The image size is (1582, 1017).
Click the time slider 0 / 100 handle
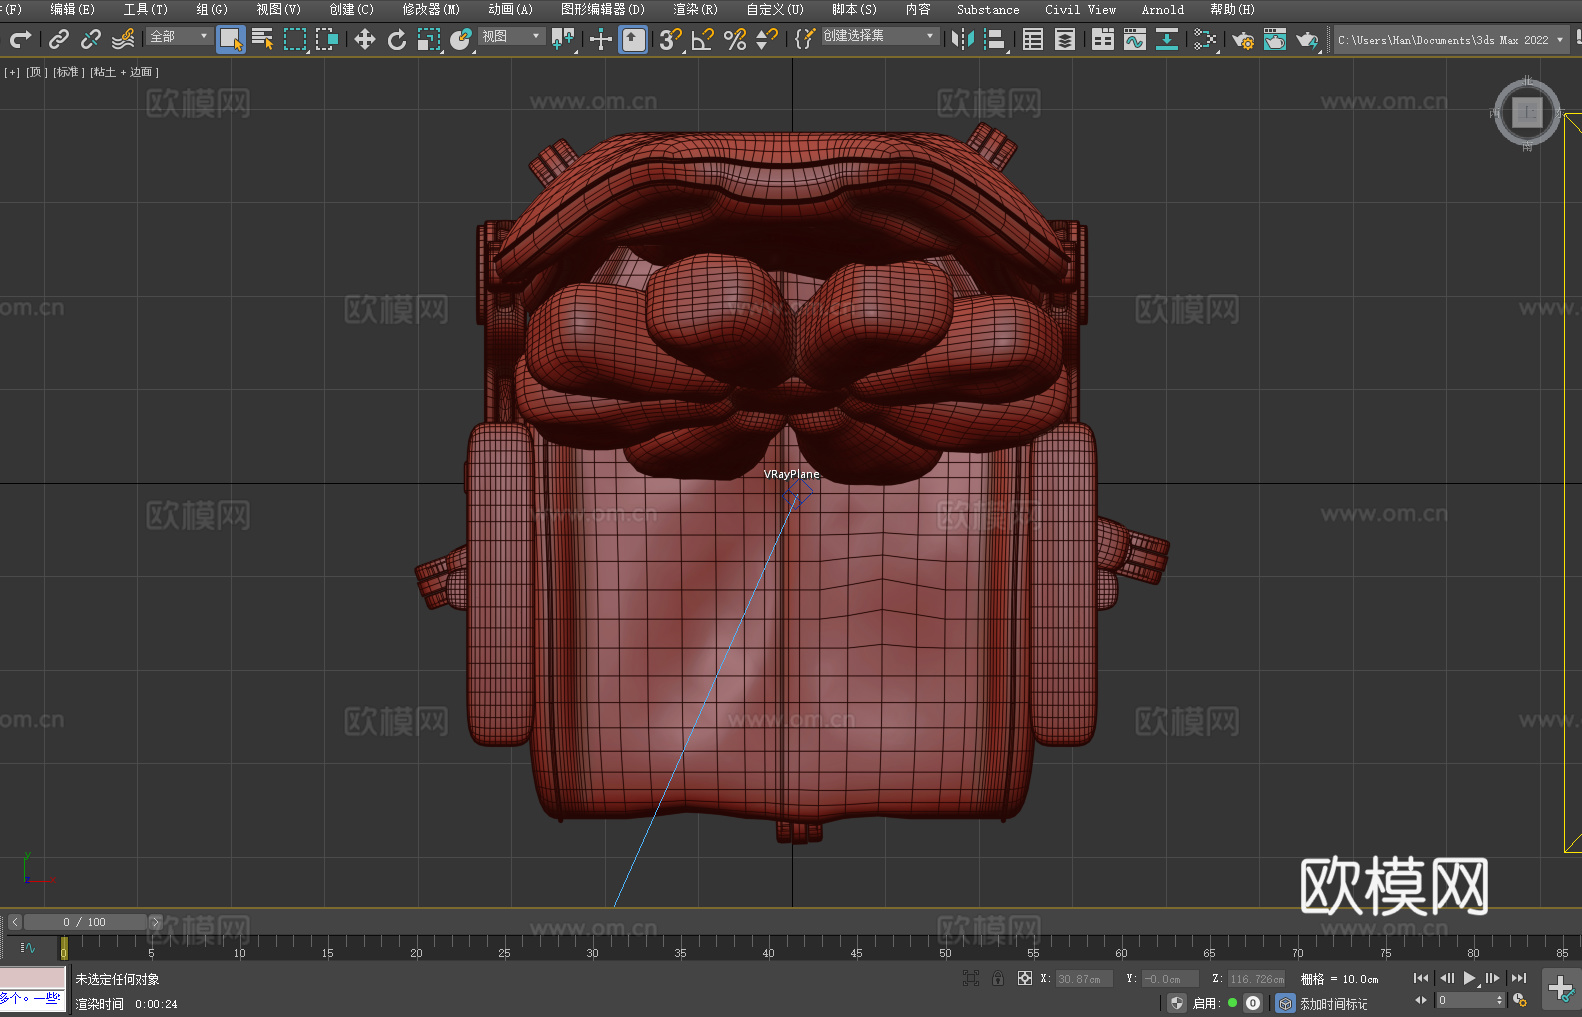coord(85,922)
